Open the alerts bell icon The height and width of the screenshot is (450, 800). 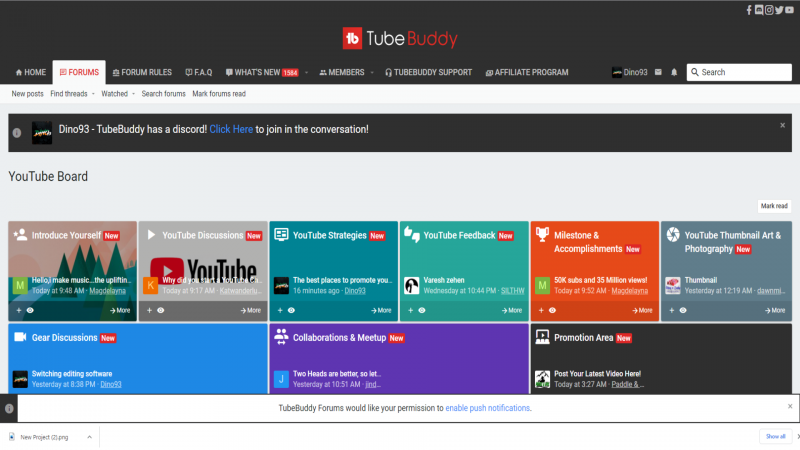click(x=674, y=73)
